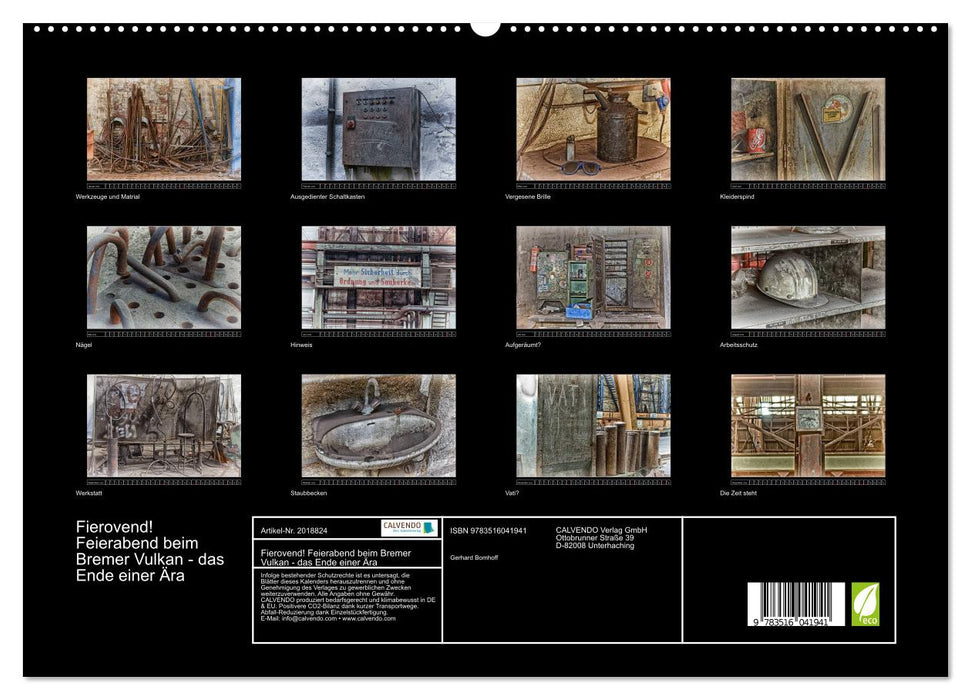Screen dimensions: 971x700
Task: Open the 'Werkstatt' thumbnail
Action: [x=163, y=425]
